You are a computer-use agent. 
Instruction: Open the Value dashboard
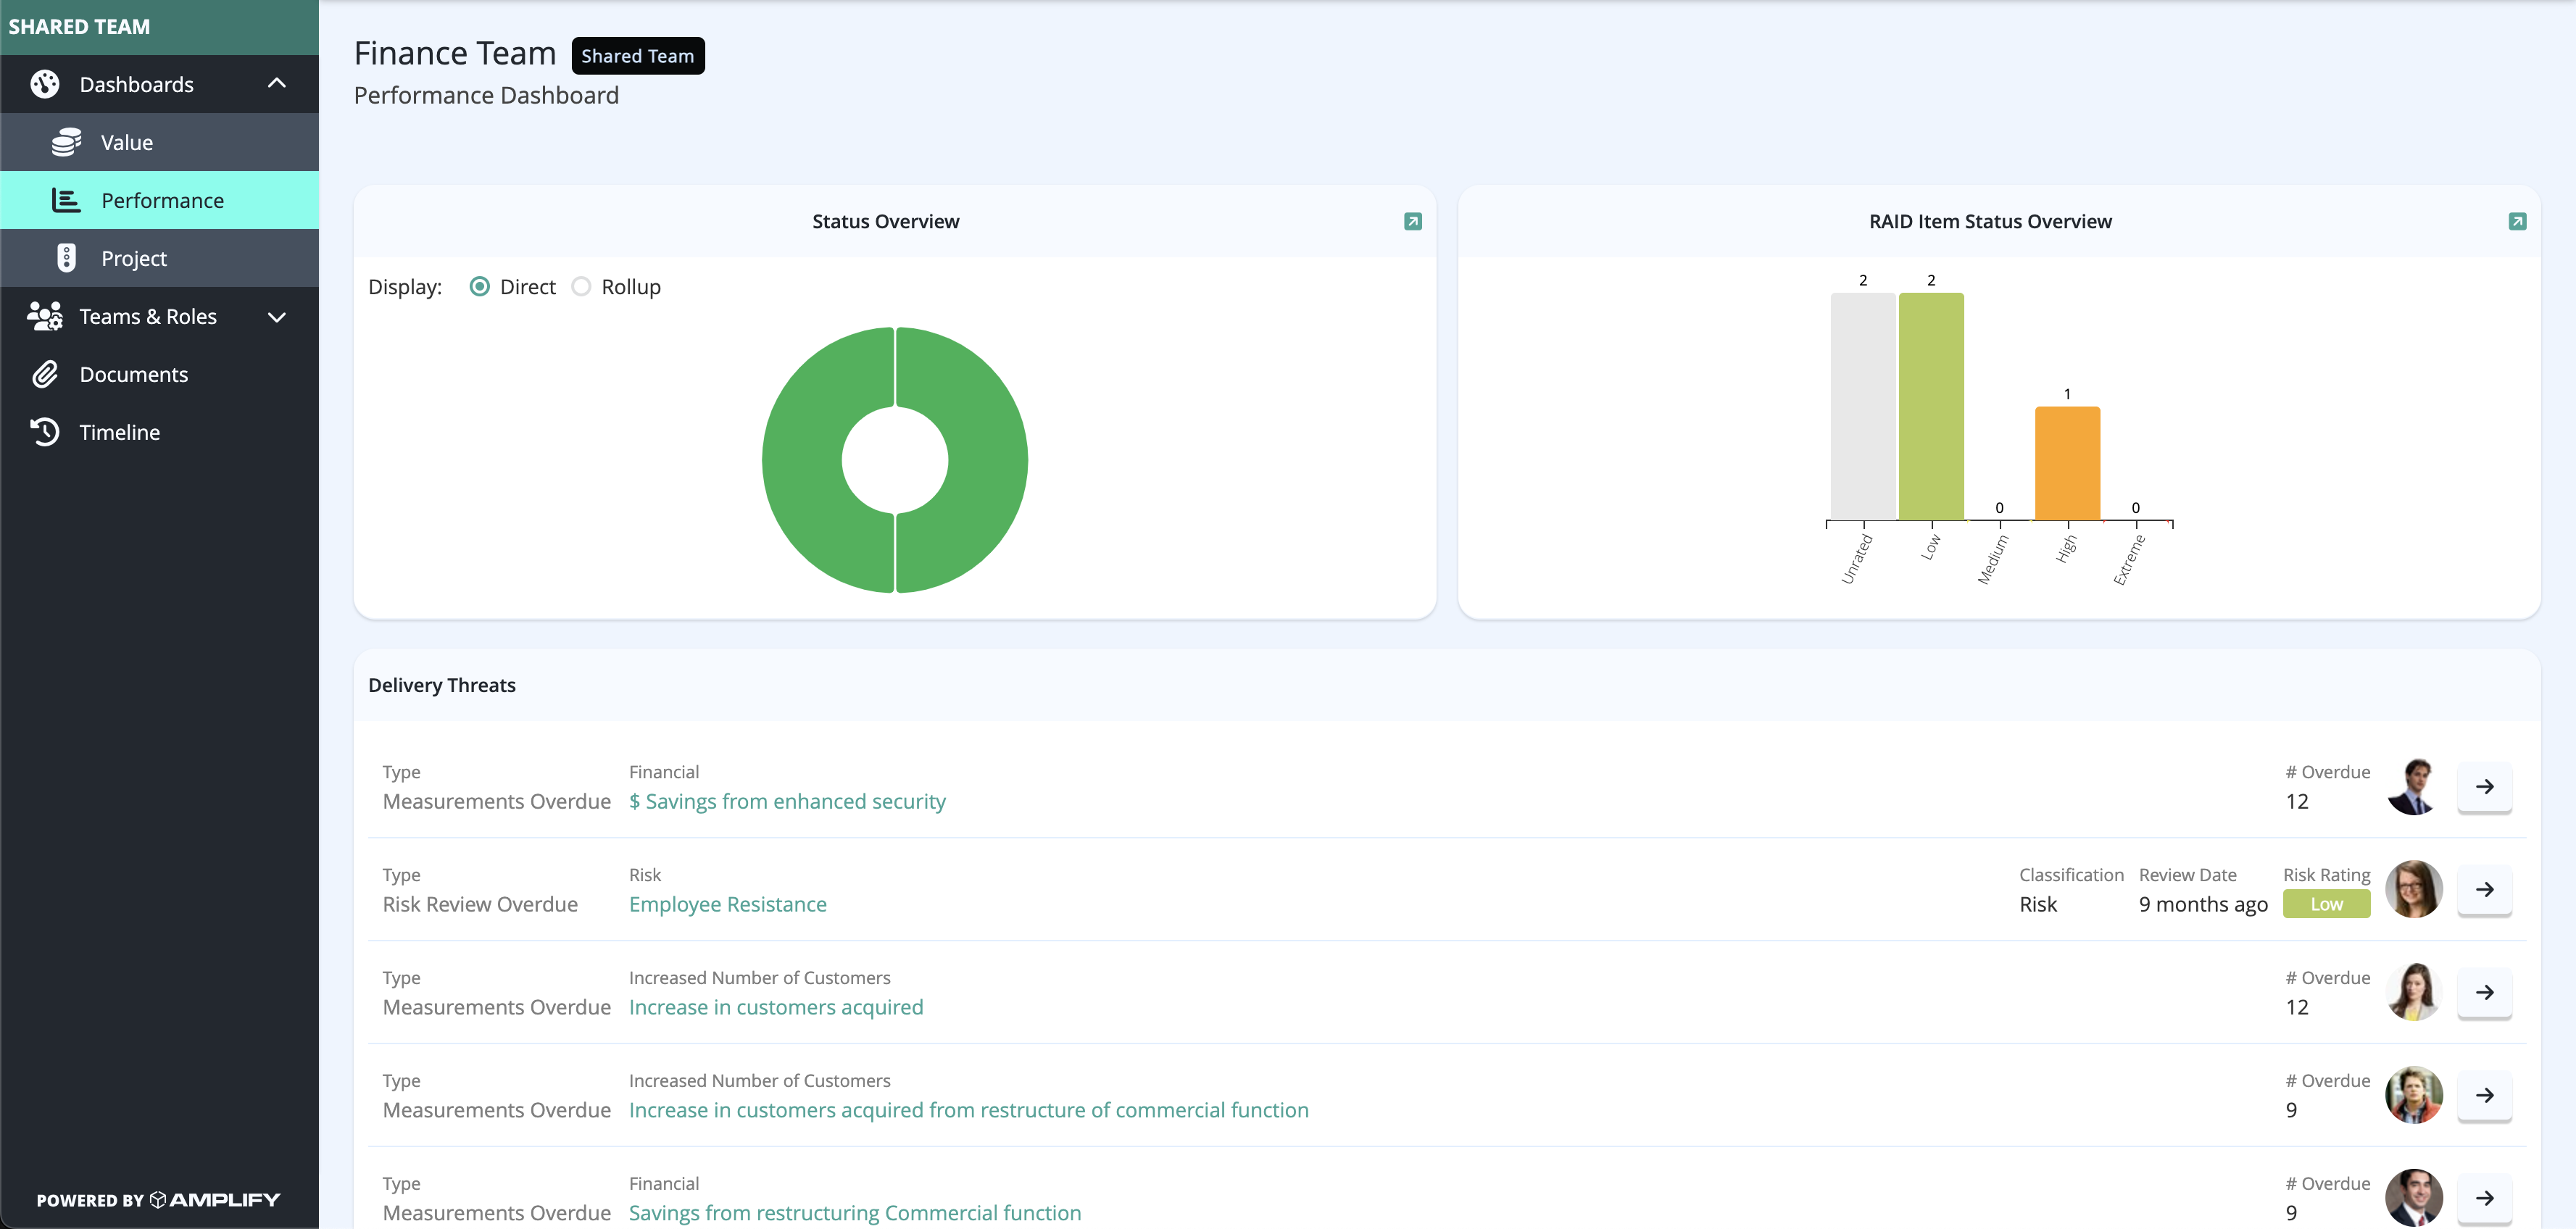click(160, 142)
